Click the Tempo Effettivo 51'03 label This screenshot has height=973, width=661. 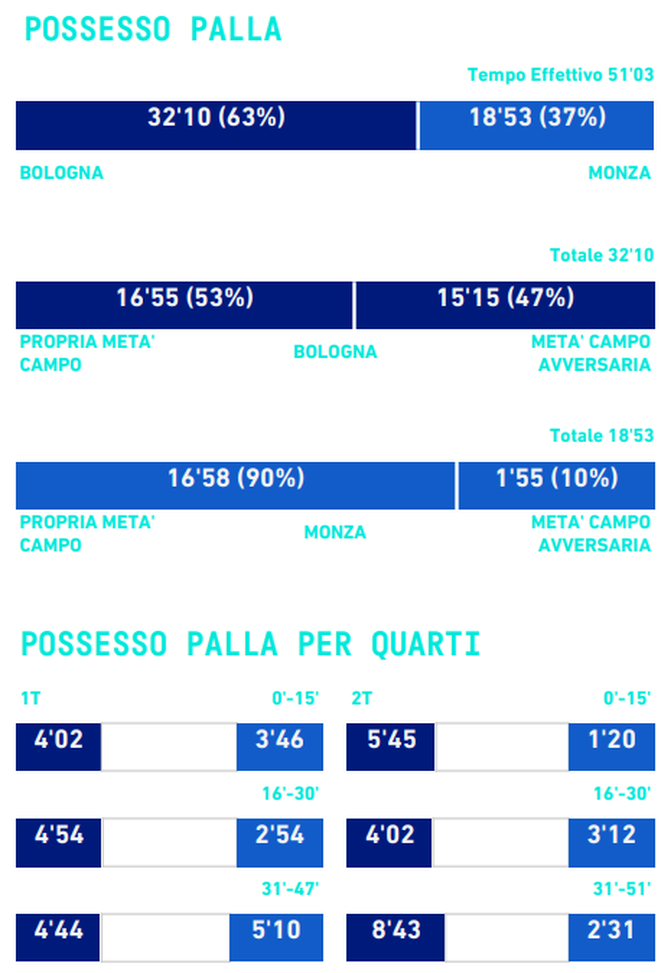[x=559, y=75]
